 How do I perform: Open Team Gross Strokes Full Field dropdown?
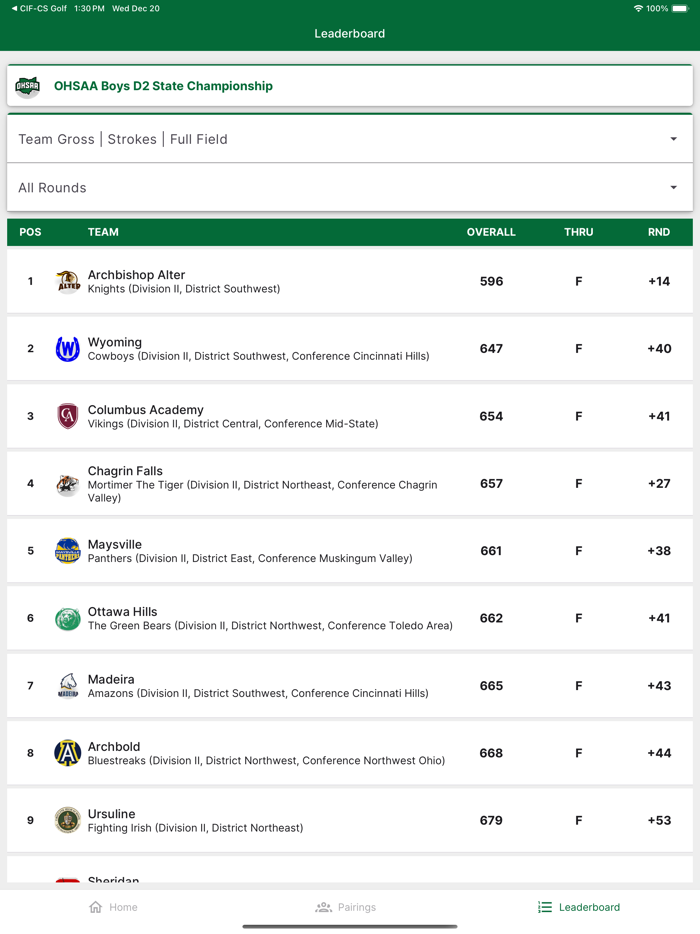(x=349, y=139)
